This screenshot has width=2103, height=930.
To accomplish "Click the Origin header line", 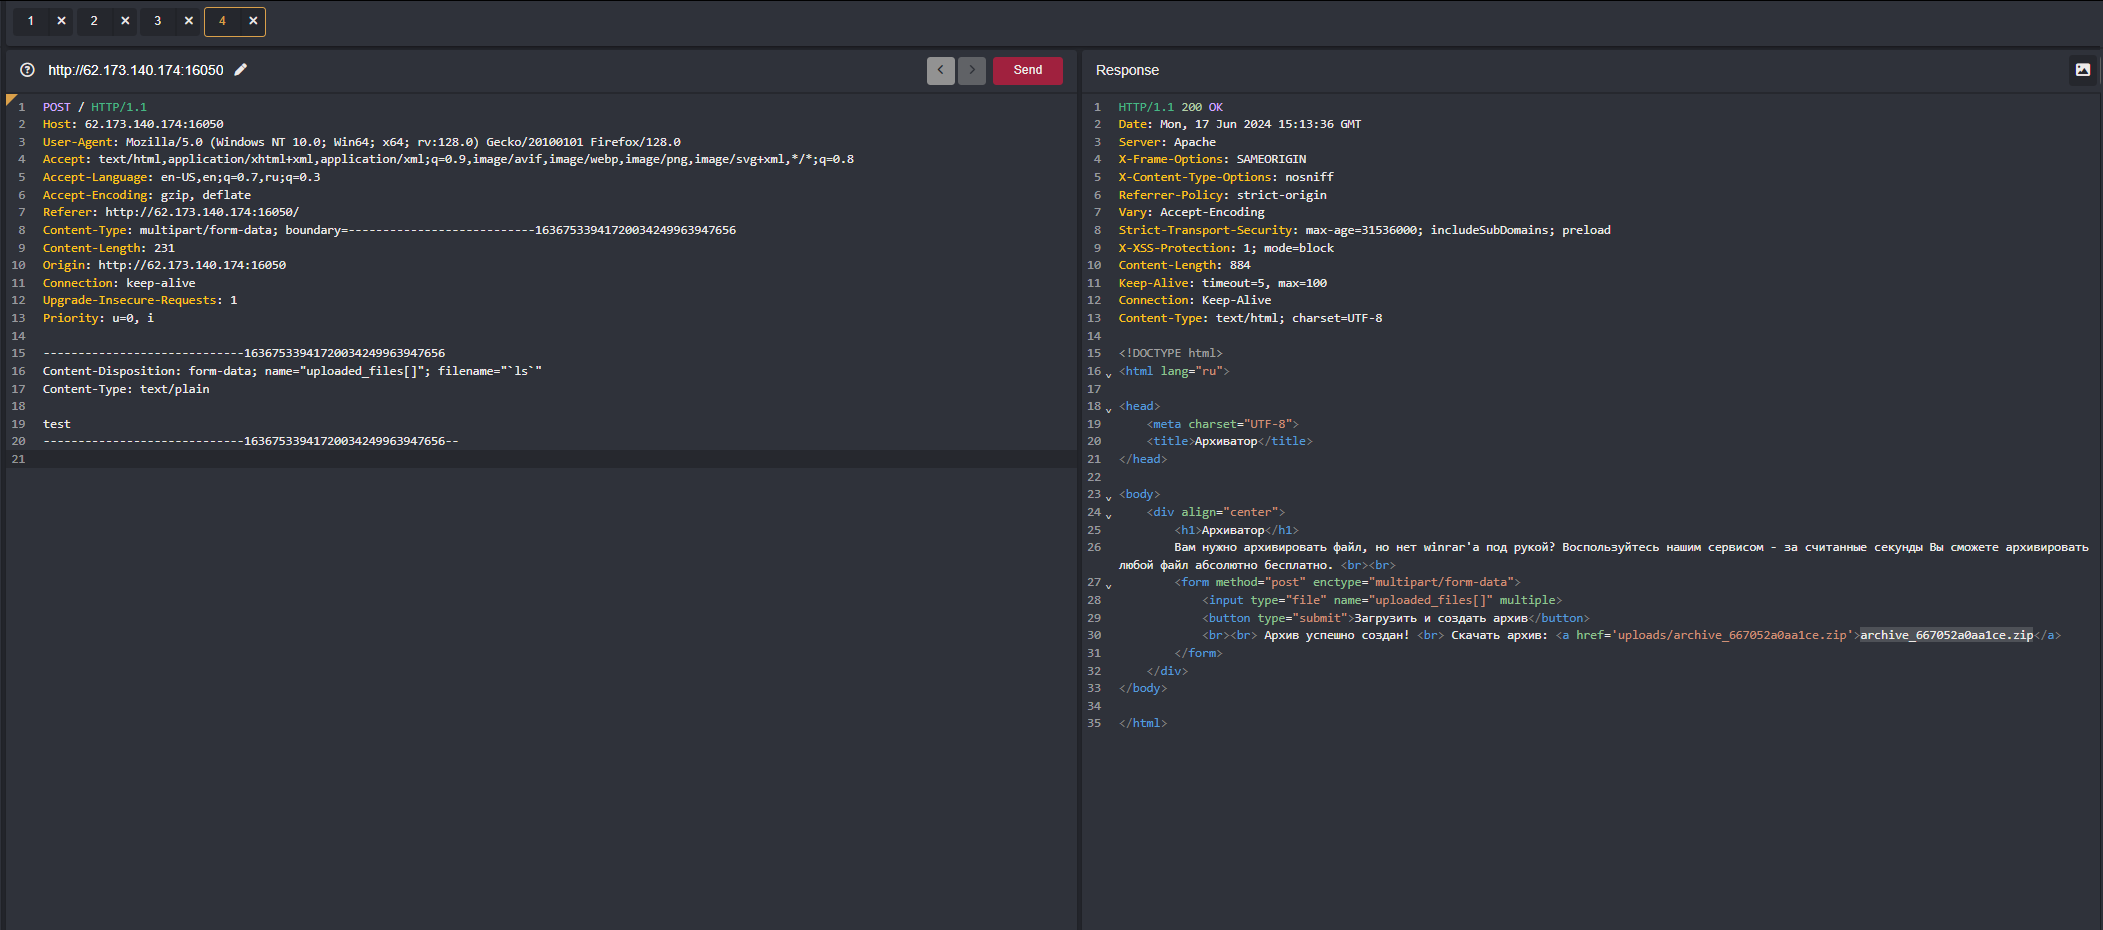I will pyautogui.click(x=164, y=265).
